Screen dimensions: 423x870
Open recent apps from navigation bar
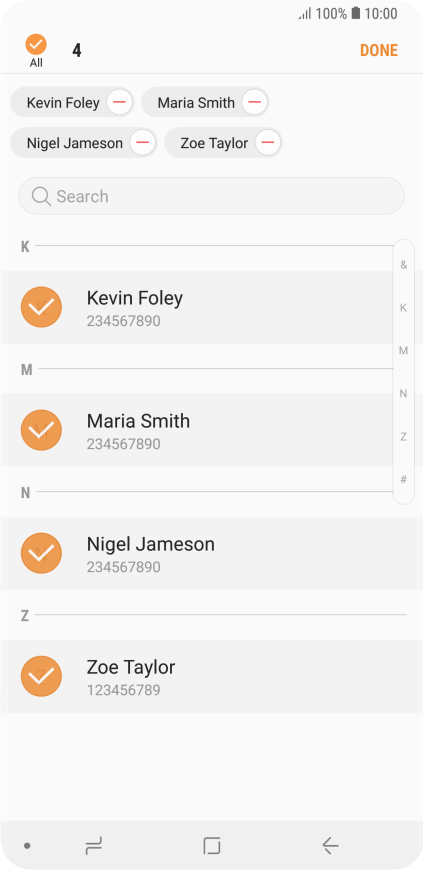coord(94,846)
